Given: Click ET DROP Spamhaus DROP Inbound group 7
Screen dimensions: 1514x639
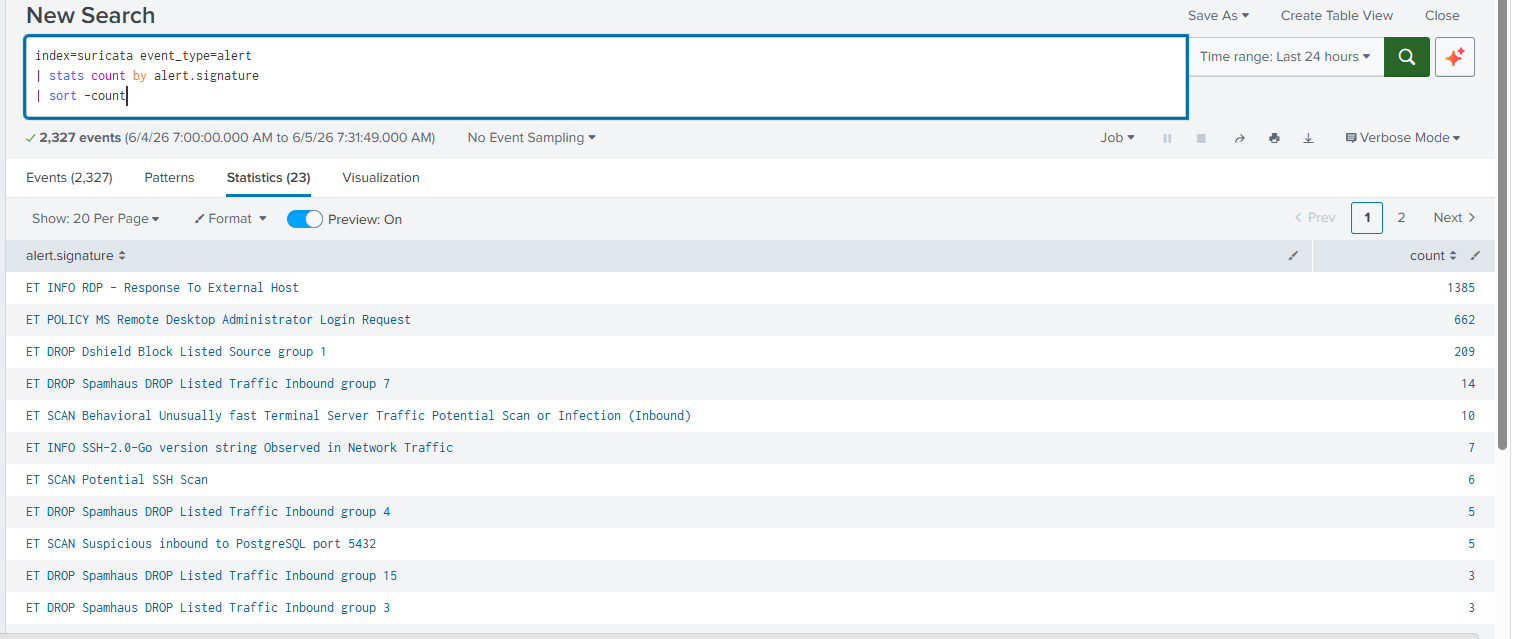Looking at the screenshot, I should [x=208, y=384].
